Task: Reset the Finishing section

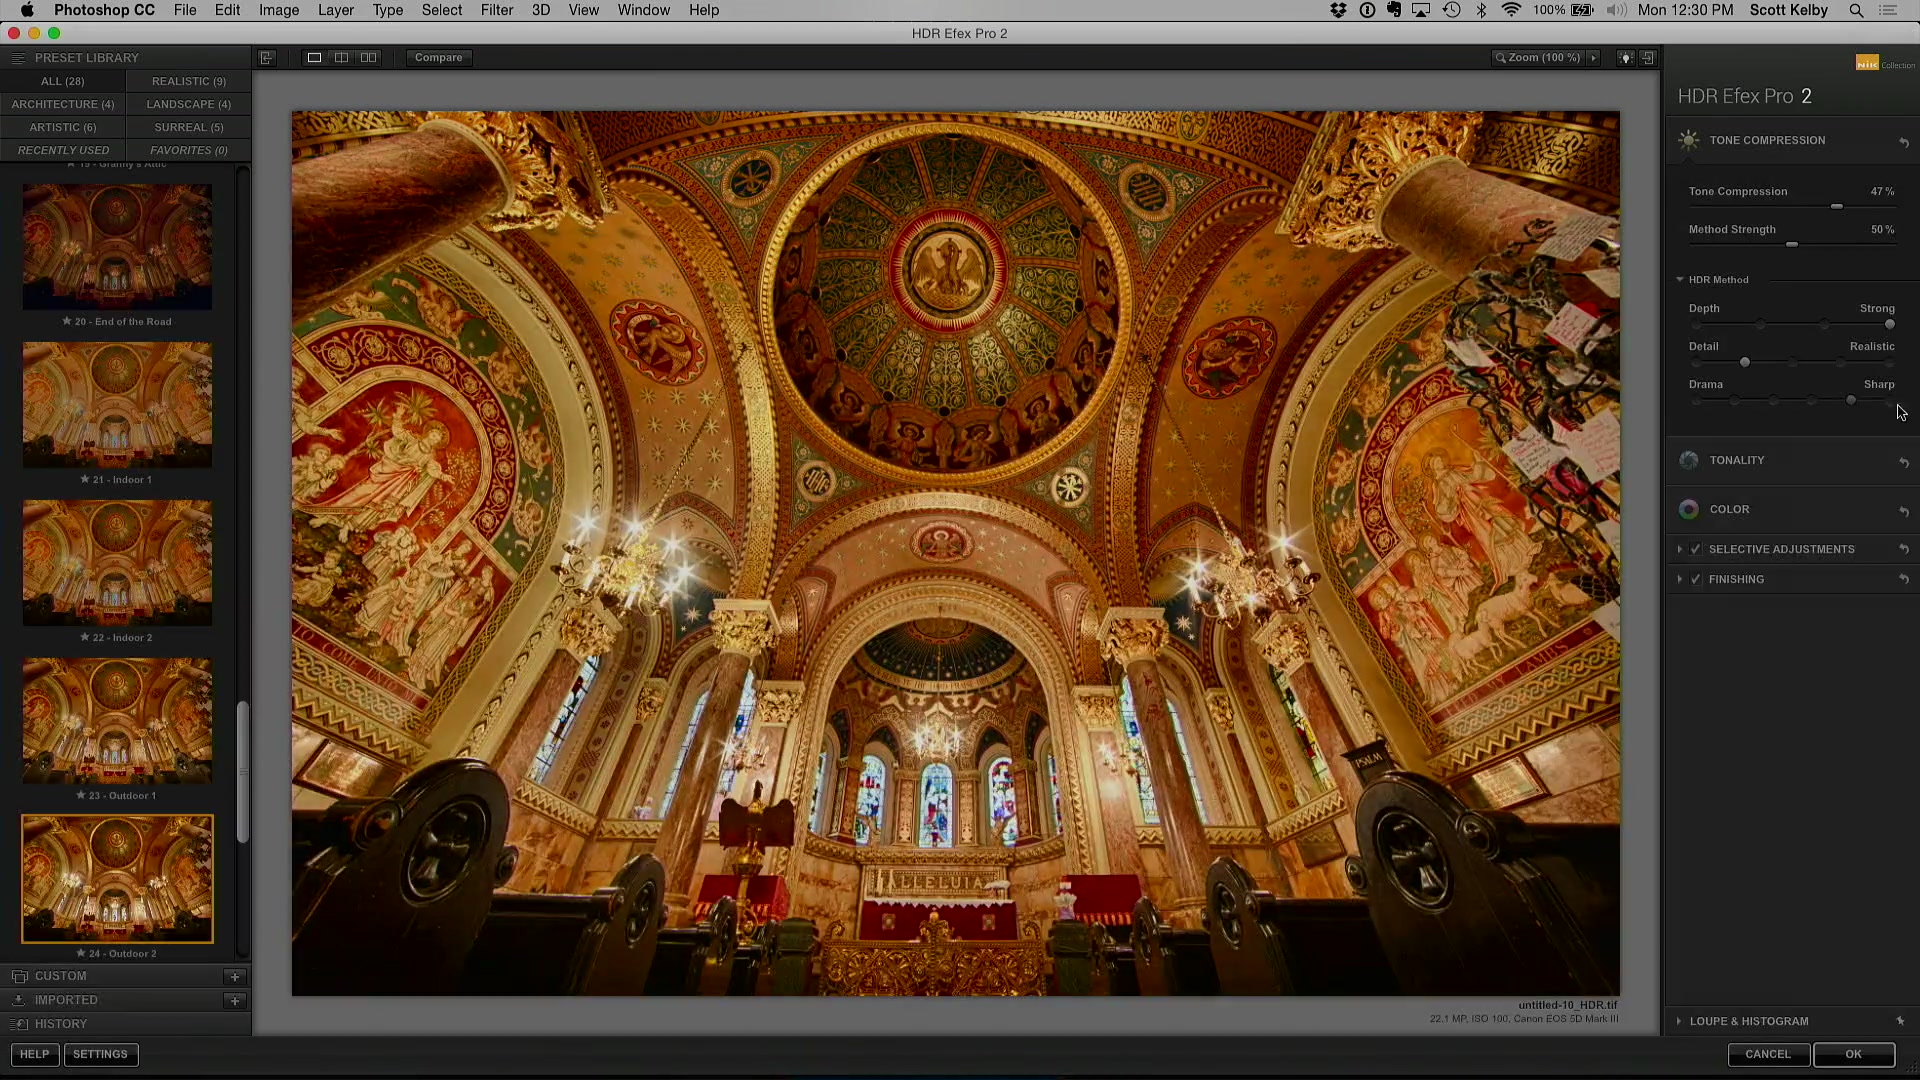Action: (1904, 579)
